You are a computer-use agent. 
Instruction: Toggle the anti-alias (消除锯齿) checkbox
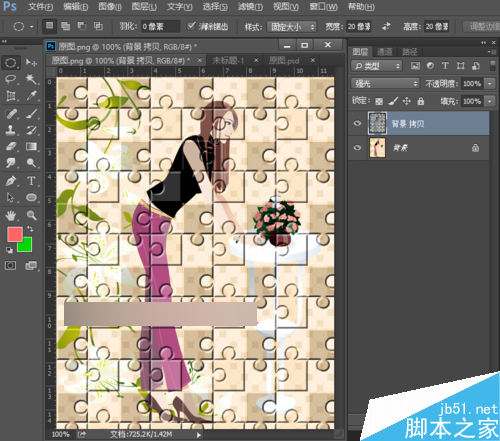point(191,26)
